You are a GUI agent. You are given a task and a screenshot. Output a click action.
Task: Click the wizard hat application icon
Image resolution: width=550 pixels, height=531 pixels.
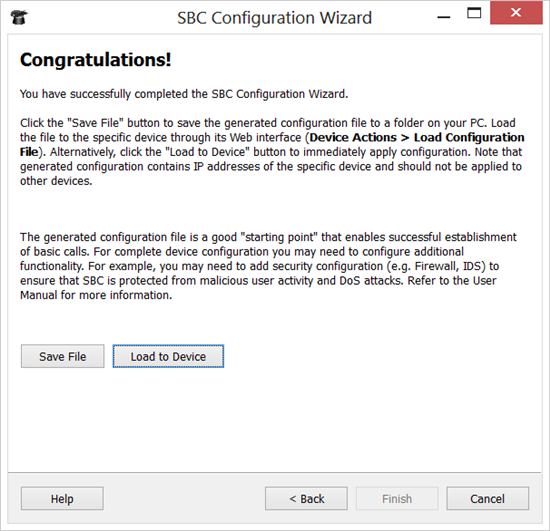pyautogui.click(x=19, y=17)
